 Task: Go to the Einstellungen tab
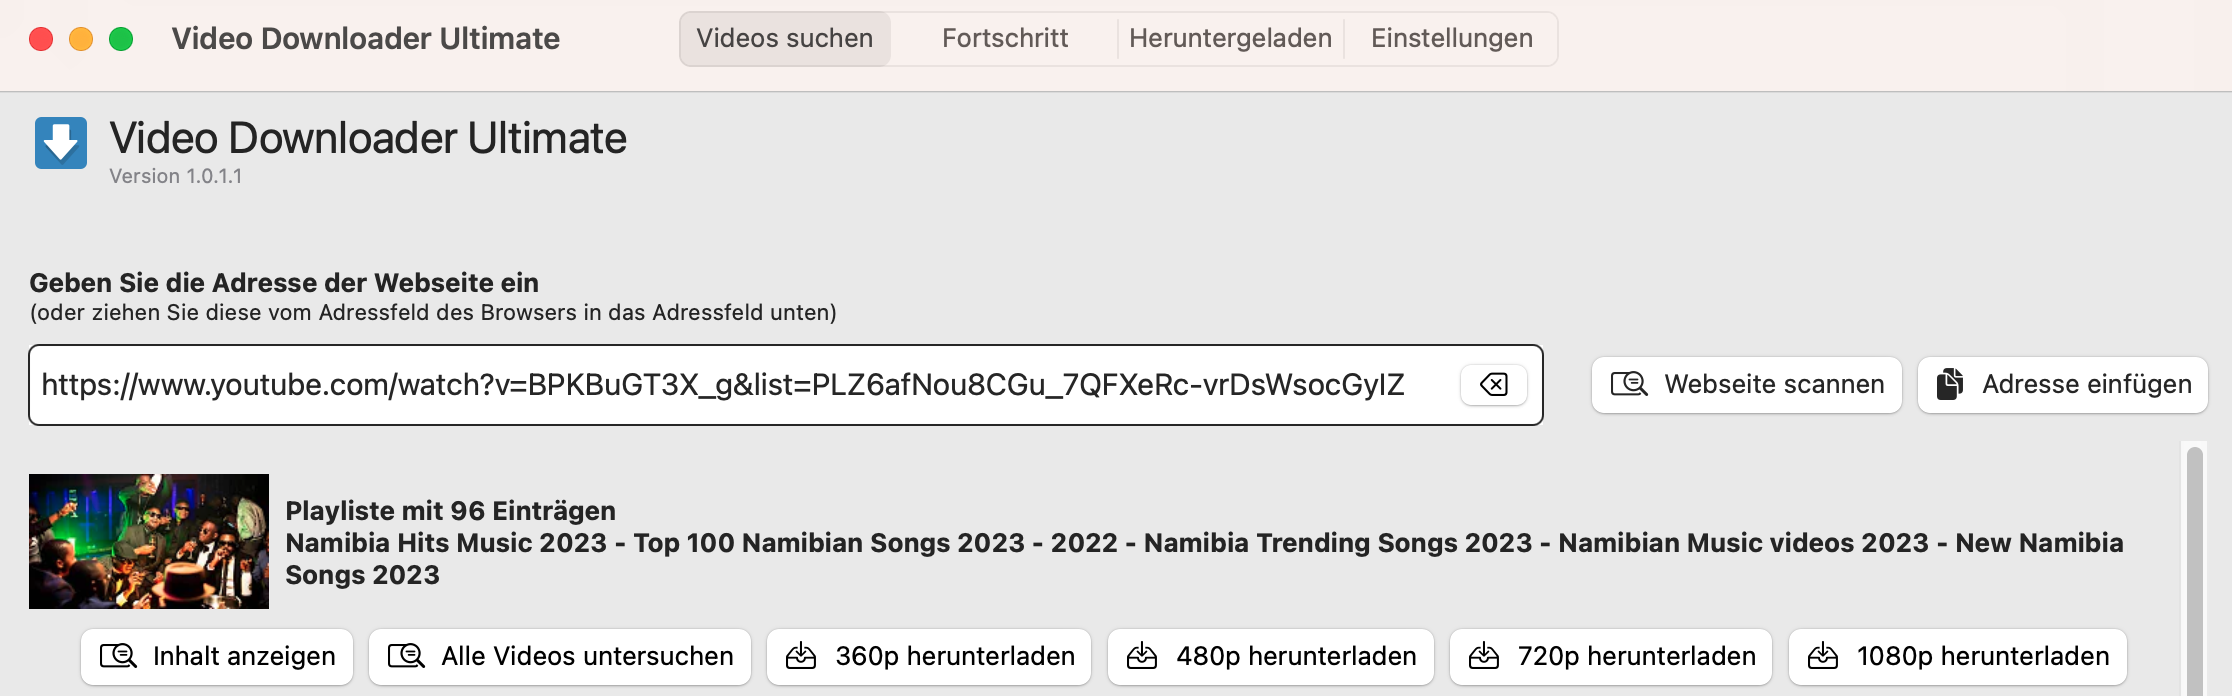tap(1451, 39)
